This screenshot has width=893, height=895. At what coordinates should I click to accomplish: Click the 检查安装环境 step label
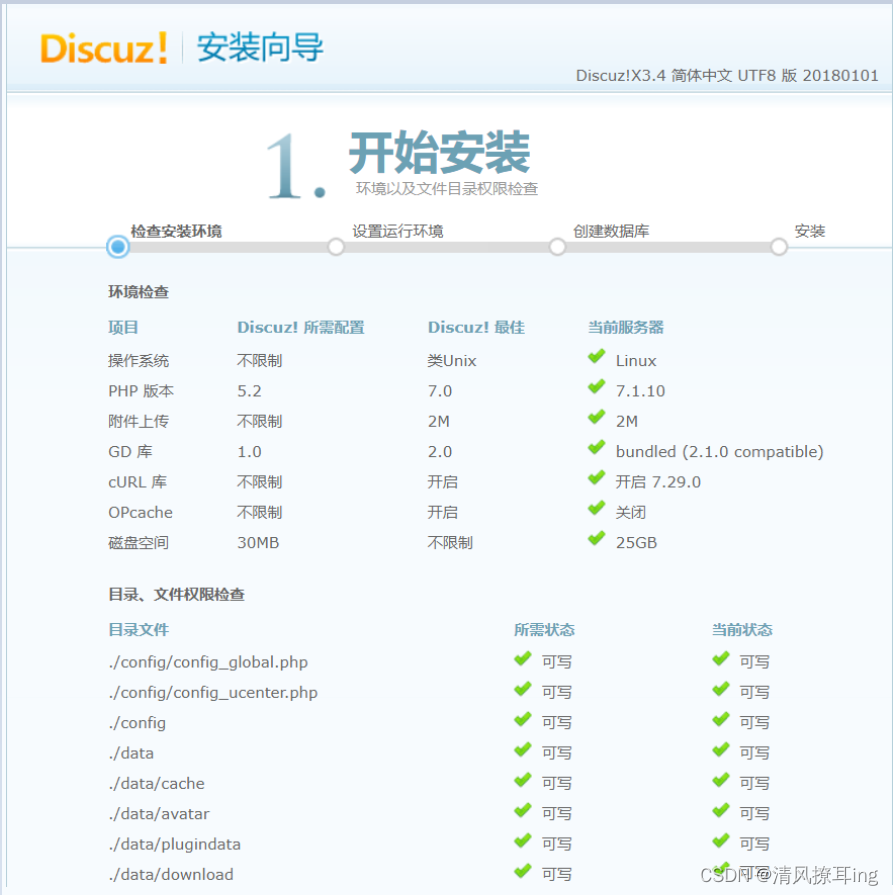tap(176, 231)
